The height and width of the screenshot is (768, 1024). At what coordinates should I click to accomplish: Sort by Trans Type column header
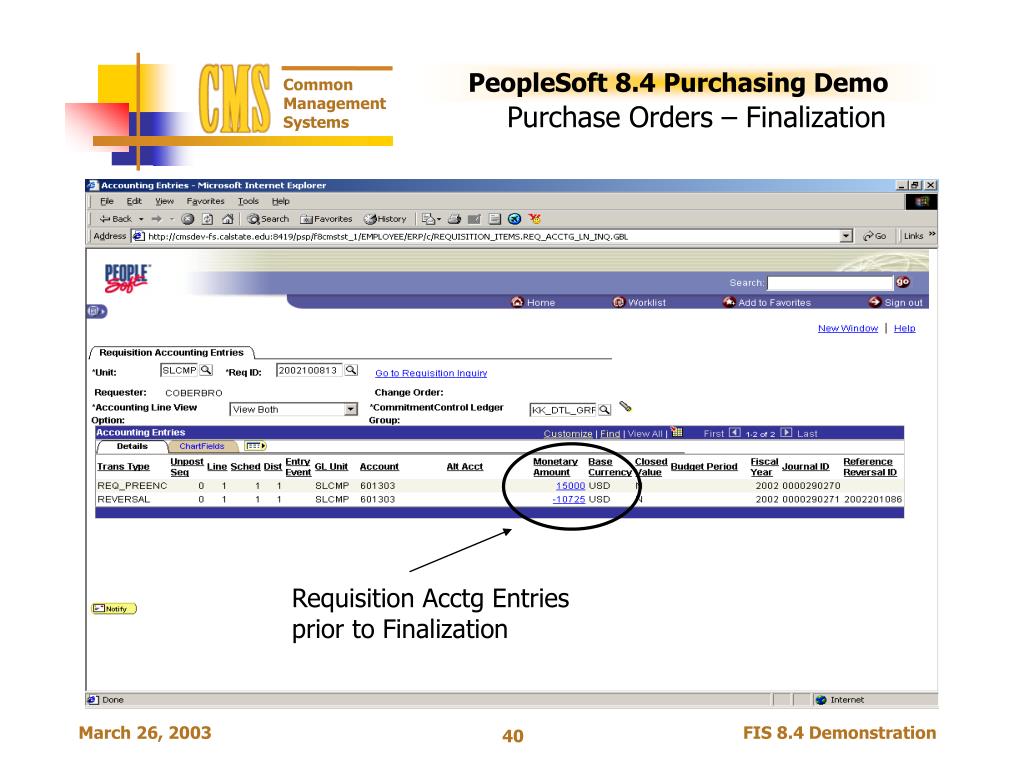tap(123, 467)
